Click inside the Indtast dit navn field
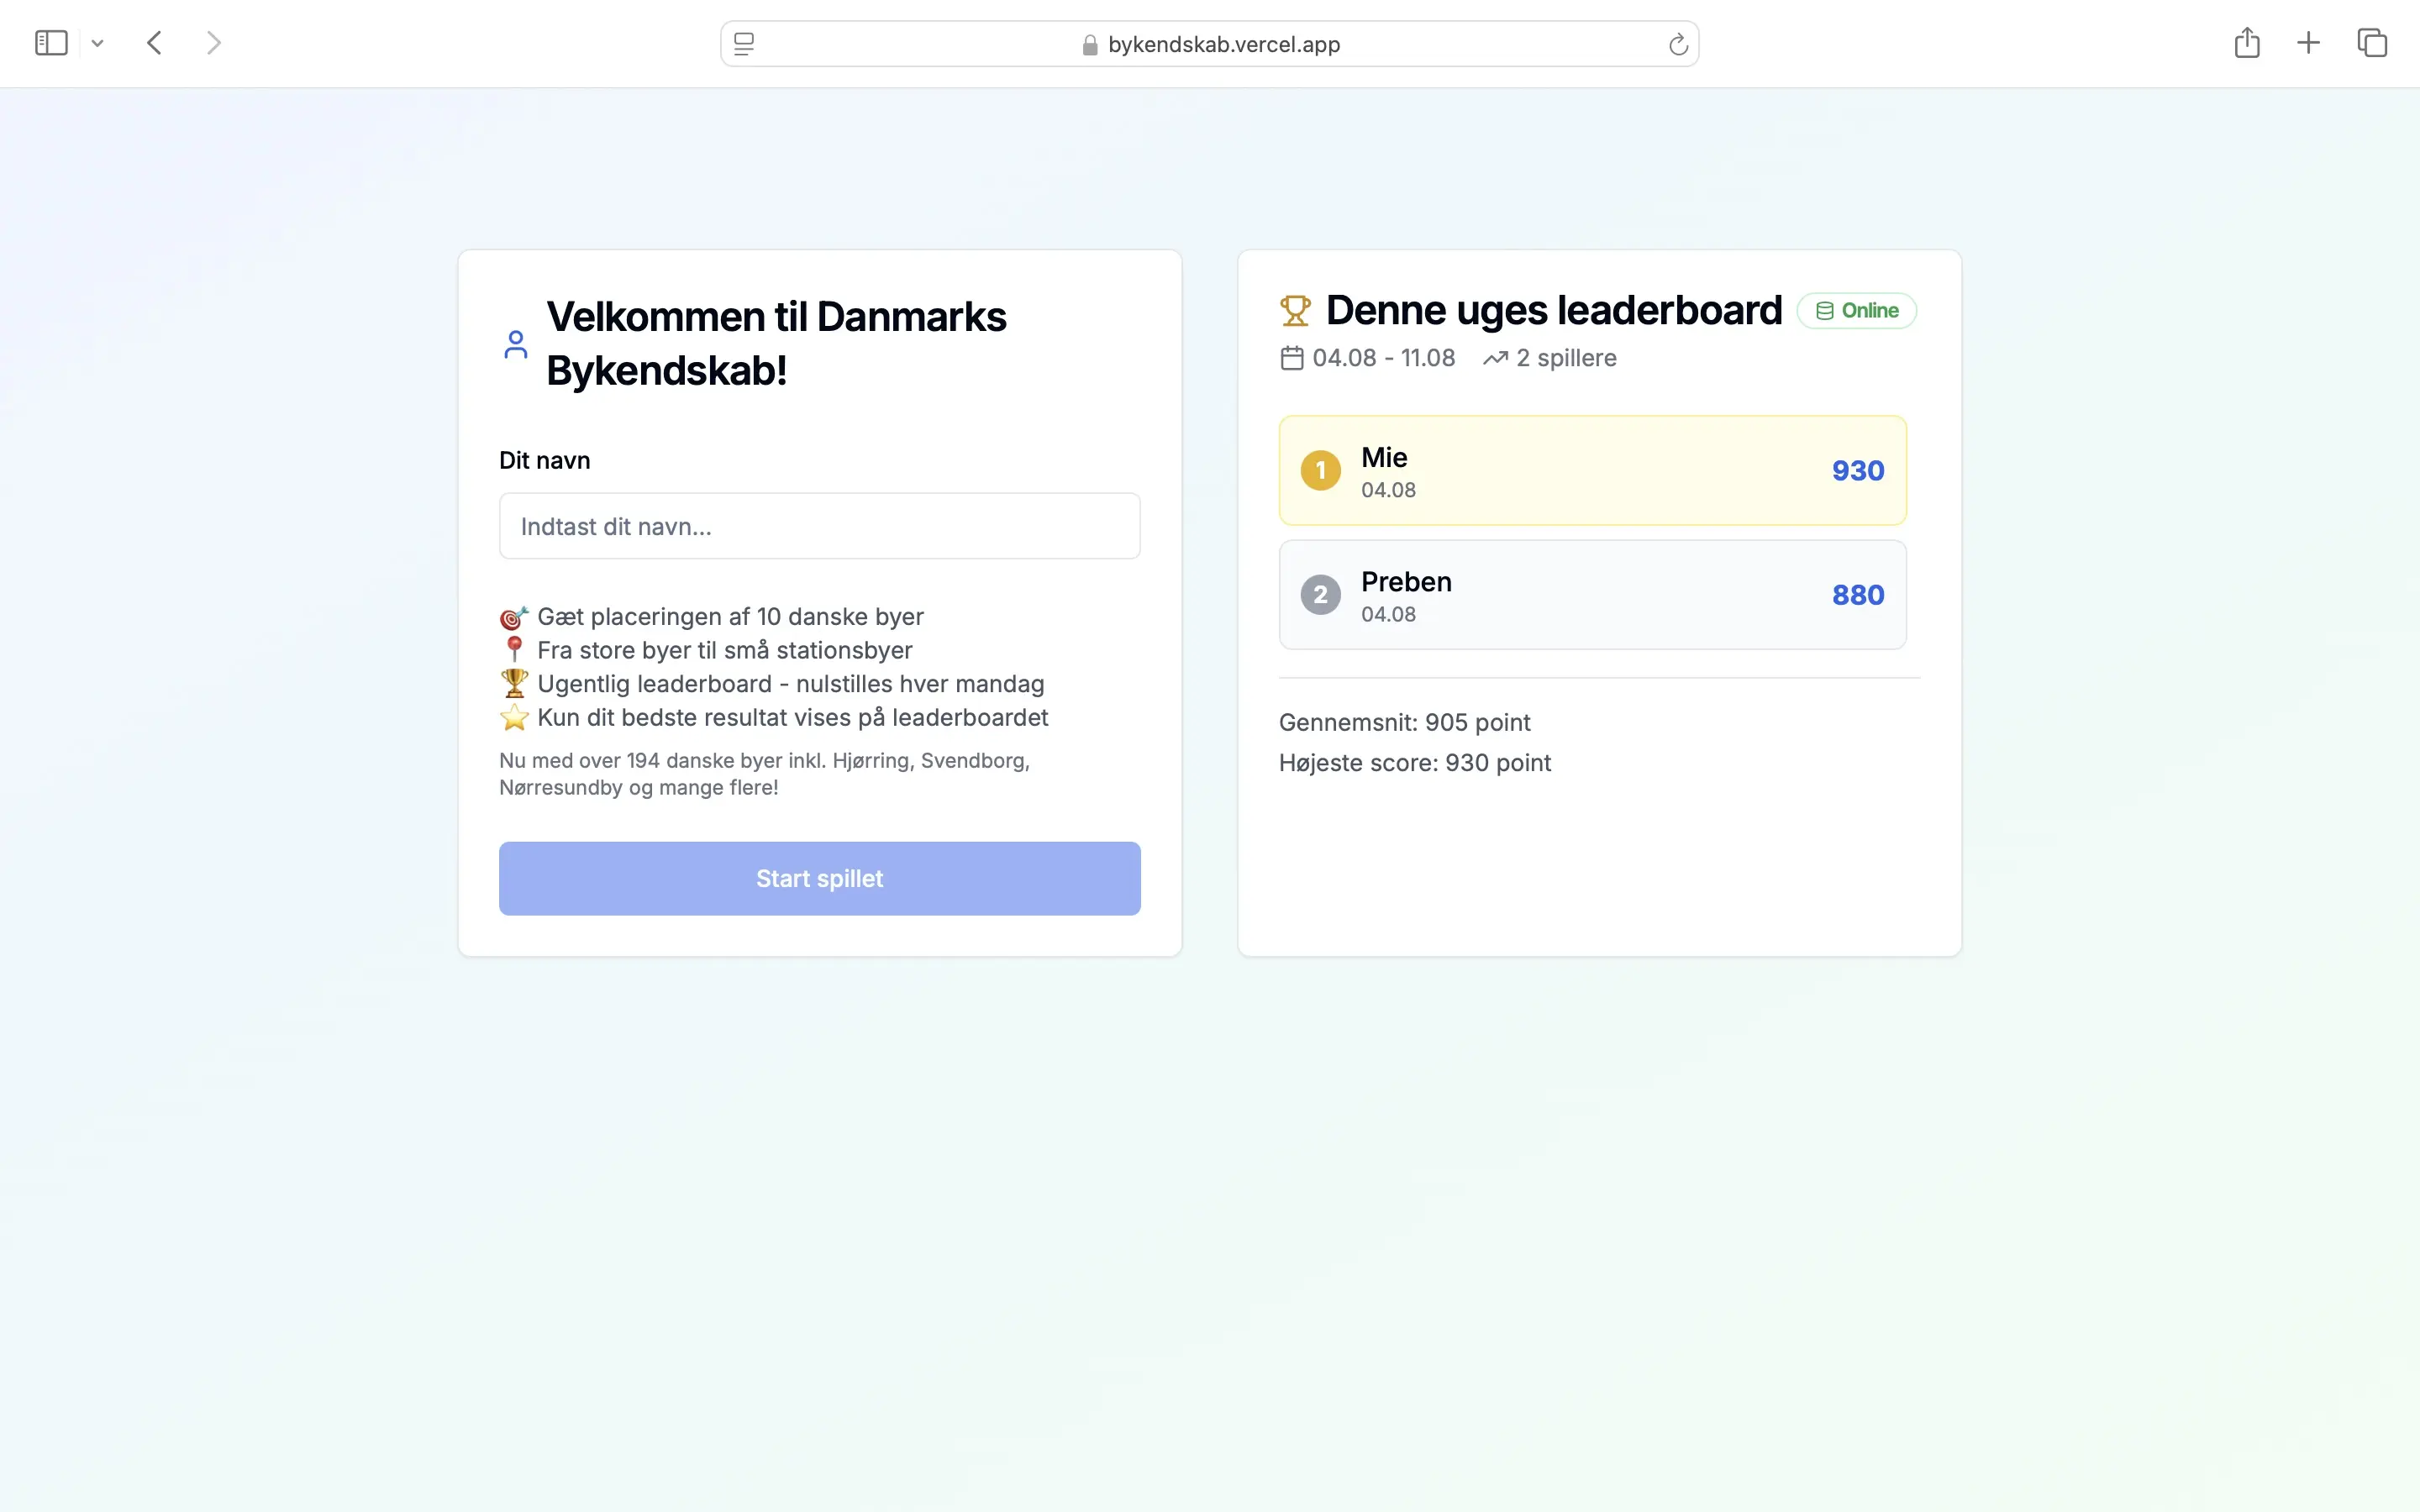 pyautogui.click(x=818, y=525)
